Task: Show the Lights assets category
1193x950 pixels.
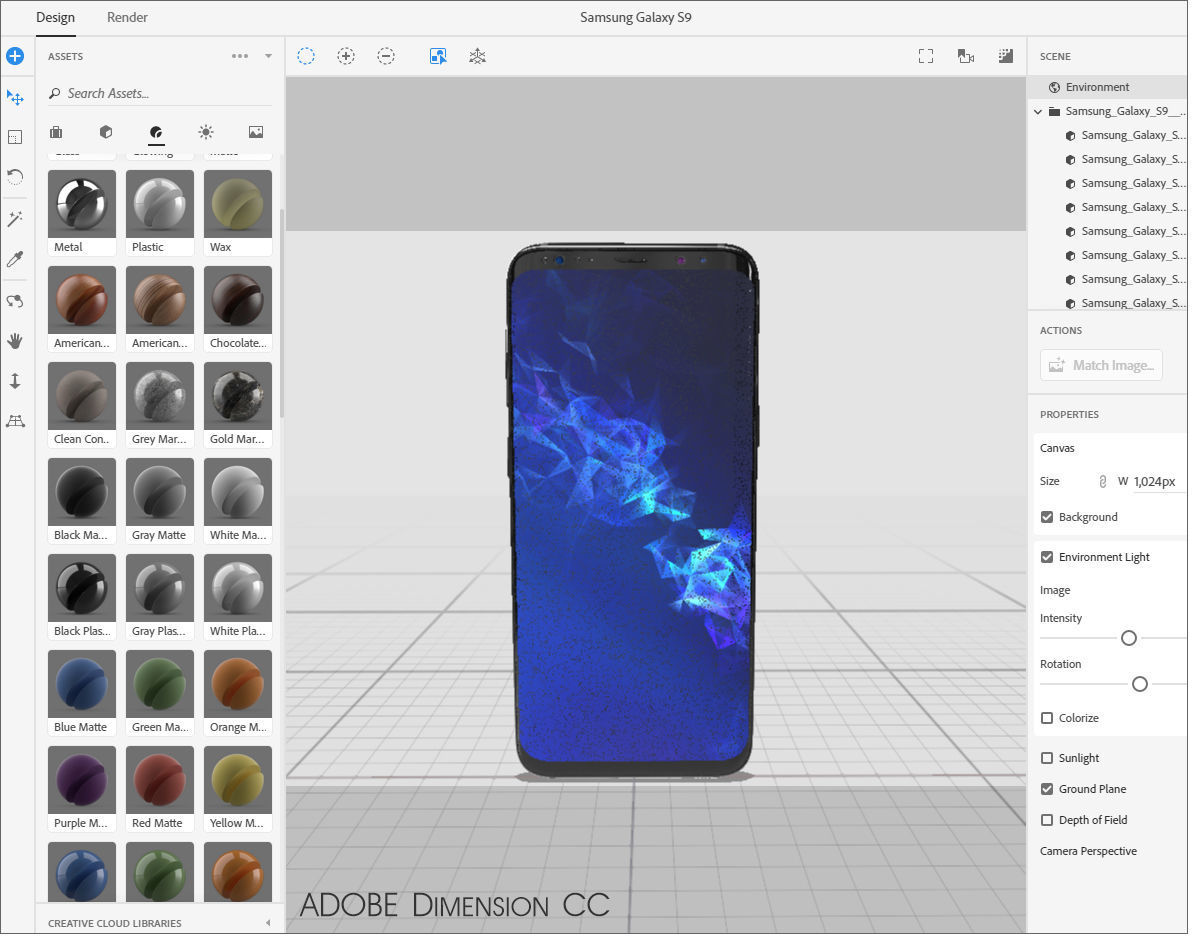Action: click(205, 132)
